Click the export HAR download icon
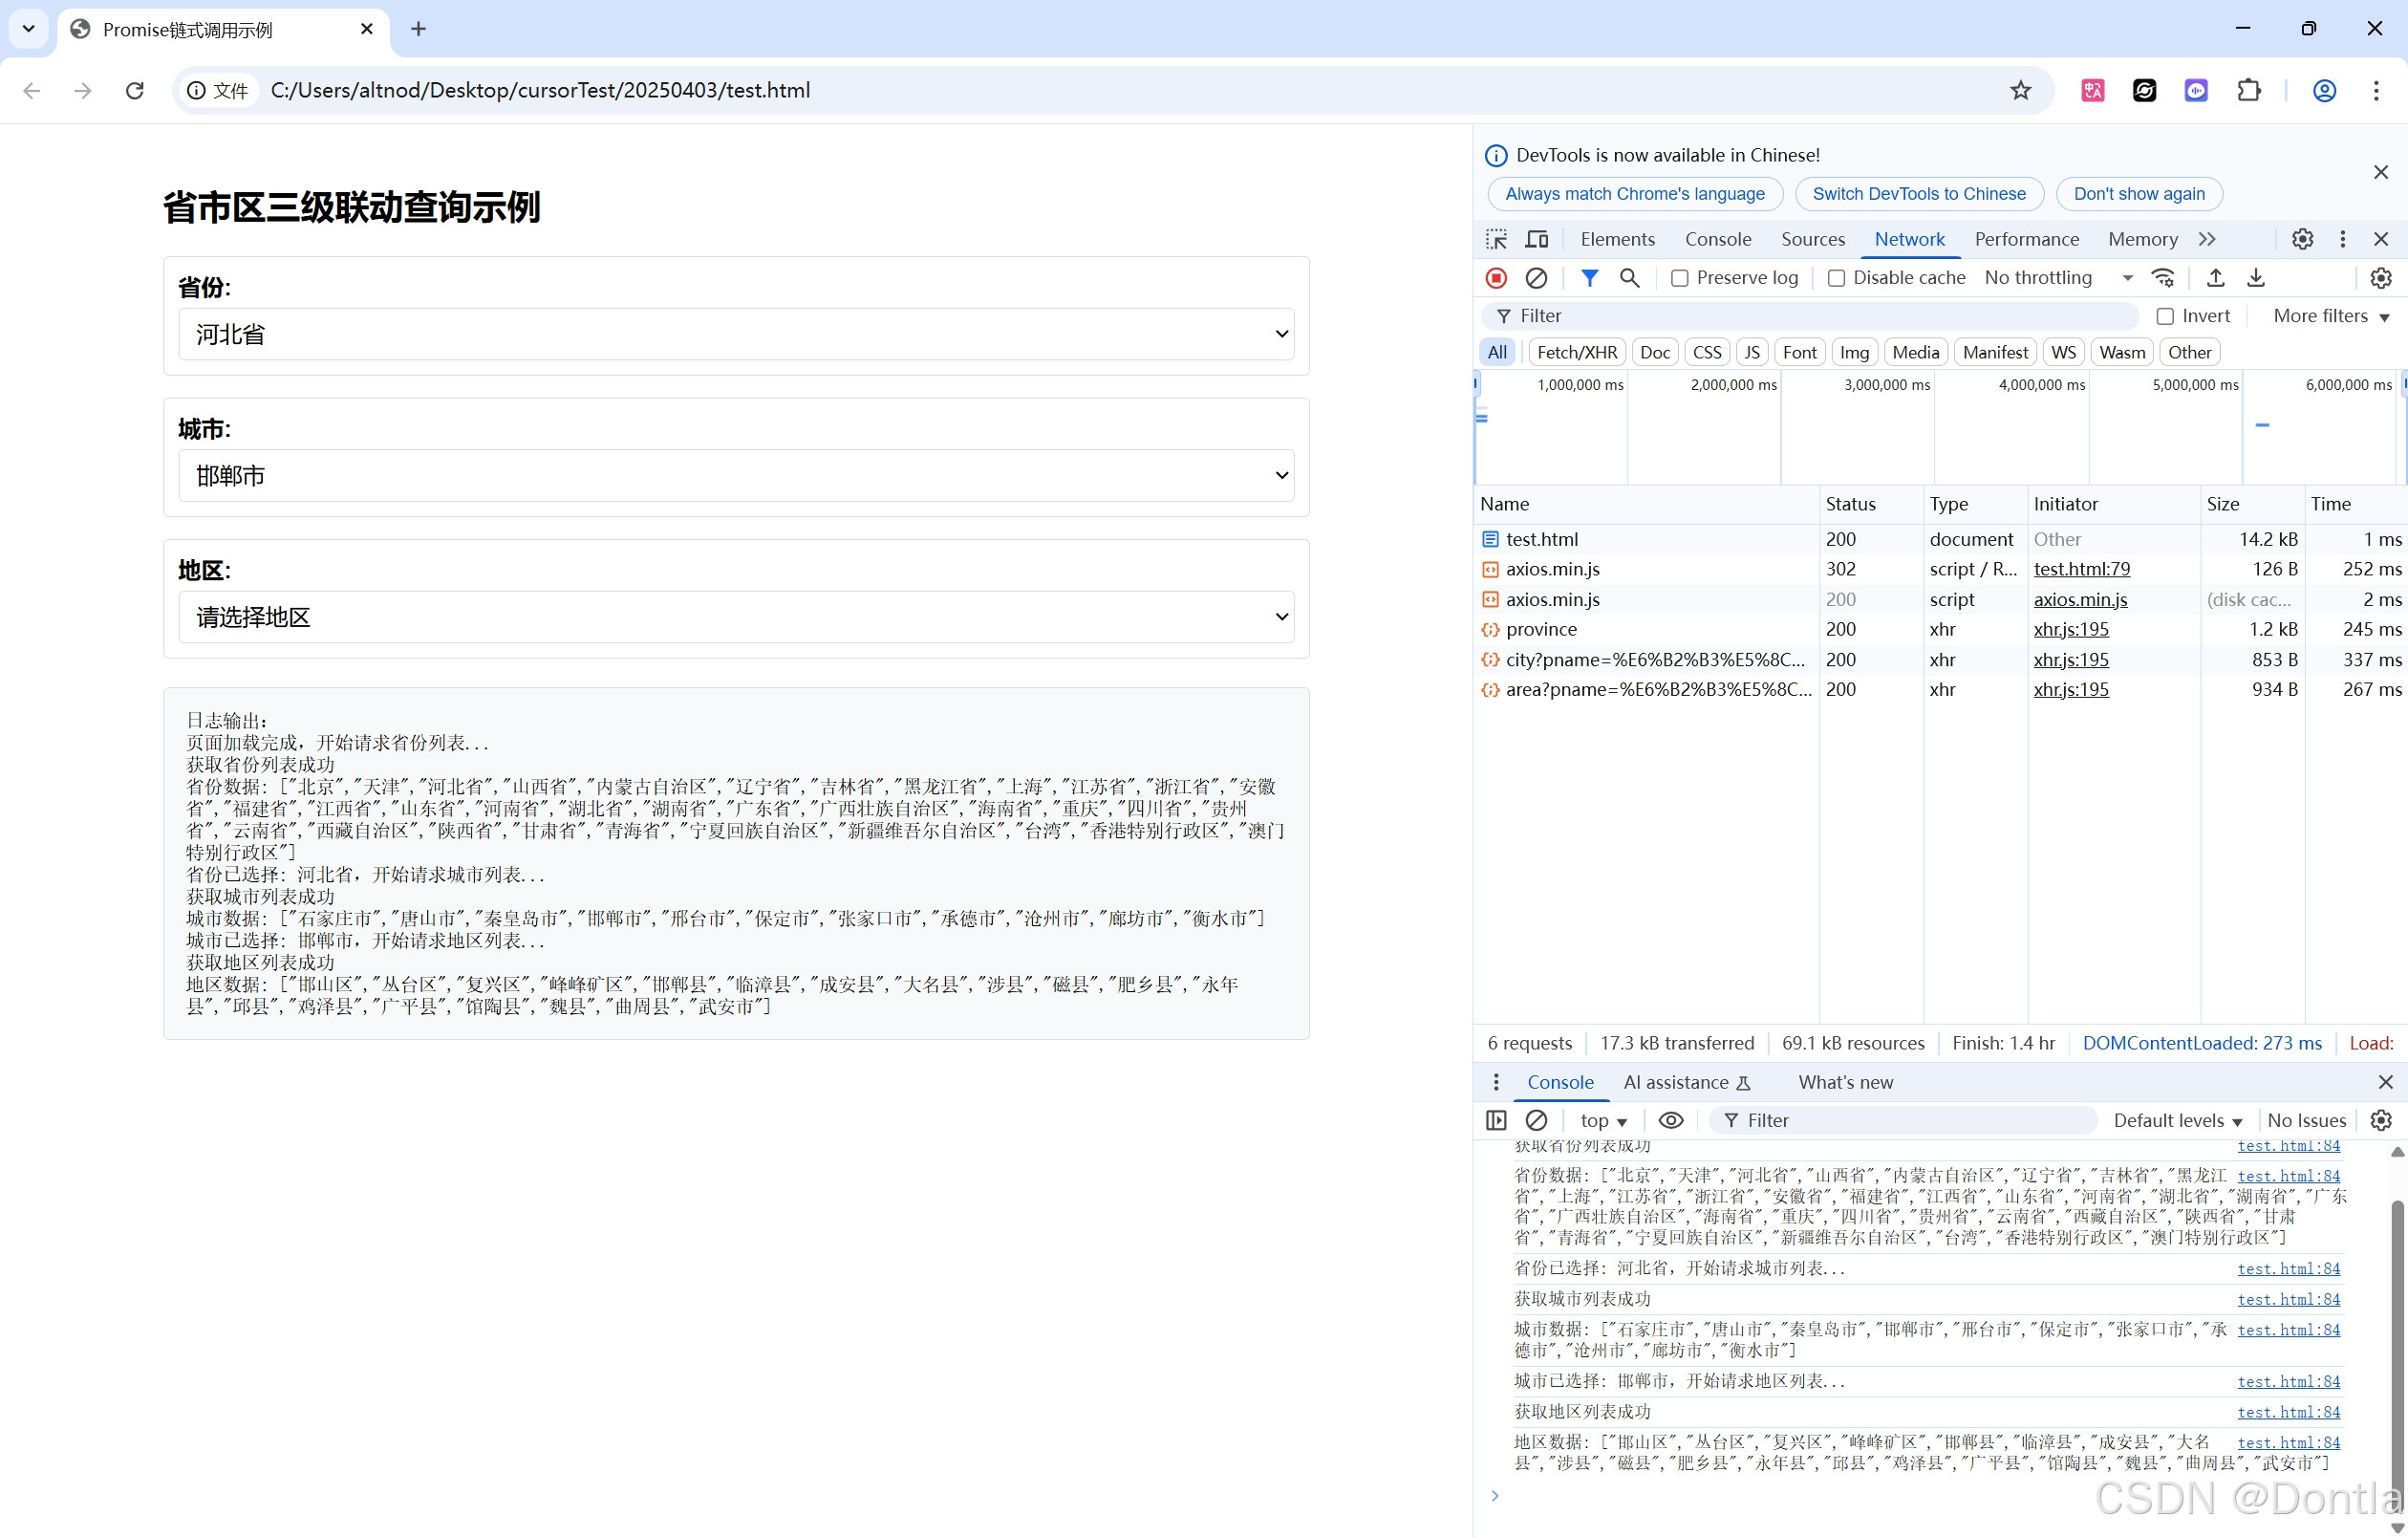Image resolution: width=2408 pixels, height=1537 pixels. [2256, 278]
